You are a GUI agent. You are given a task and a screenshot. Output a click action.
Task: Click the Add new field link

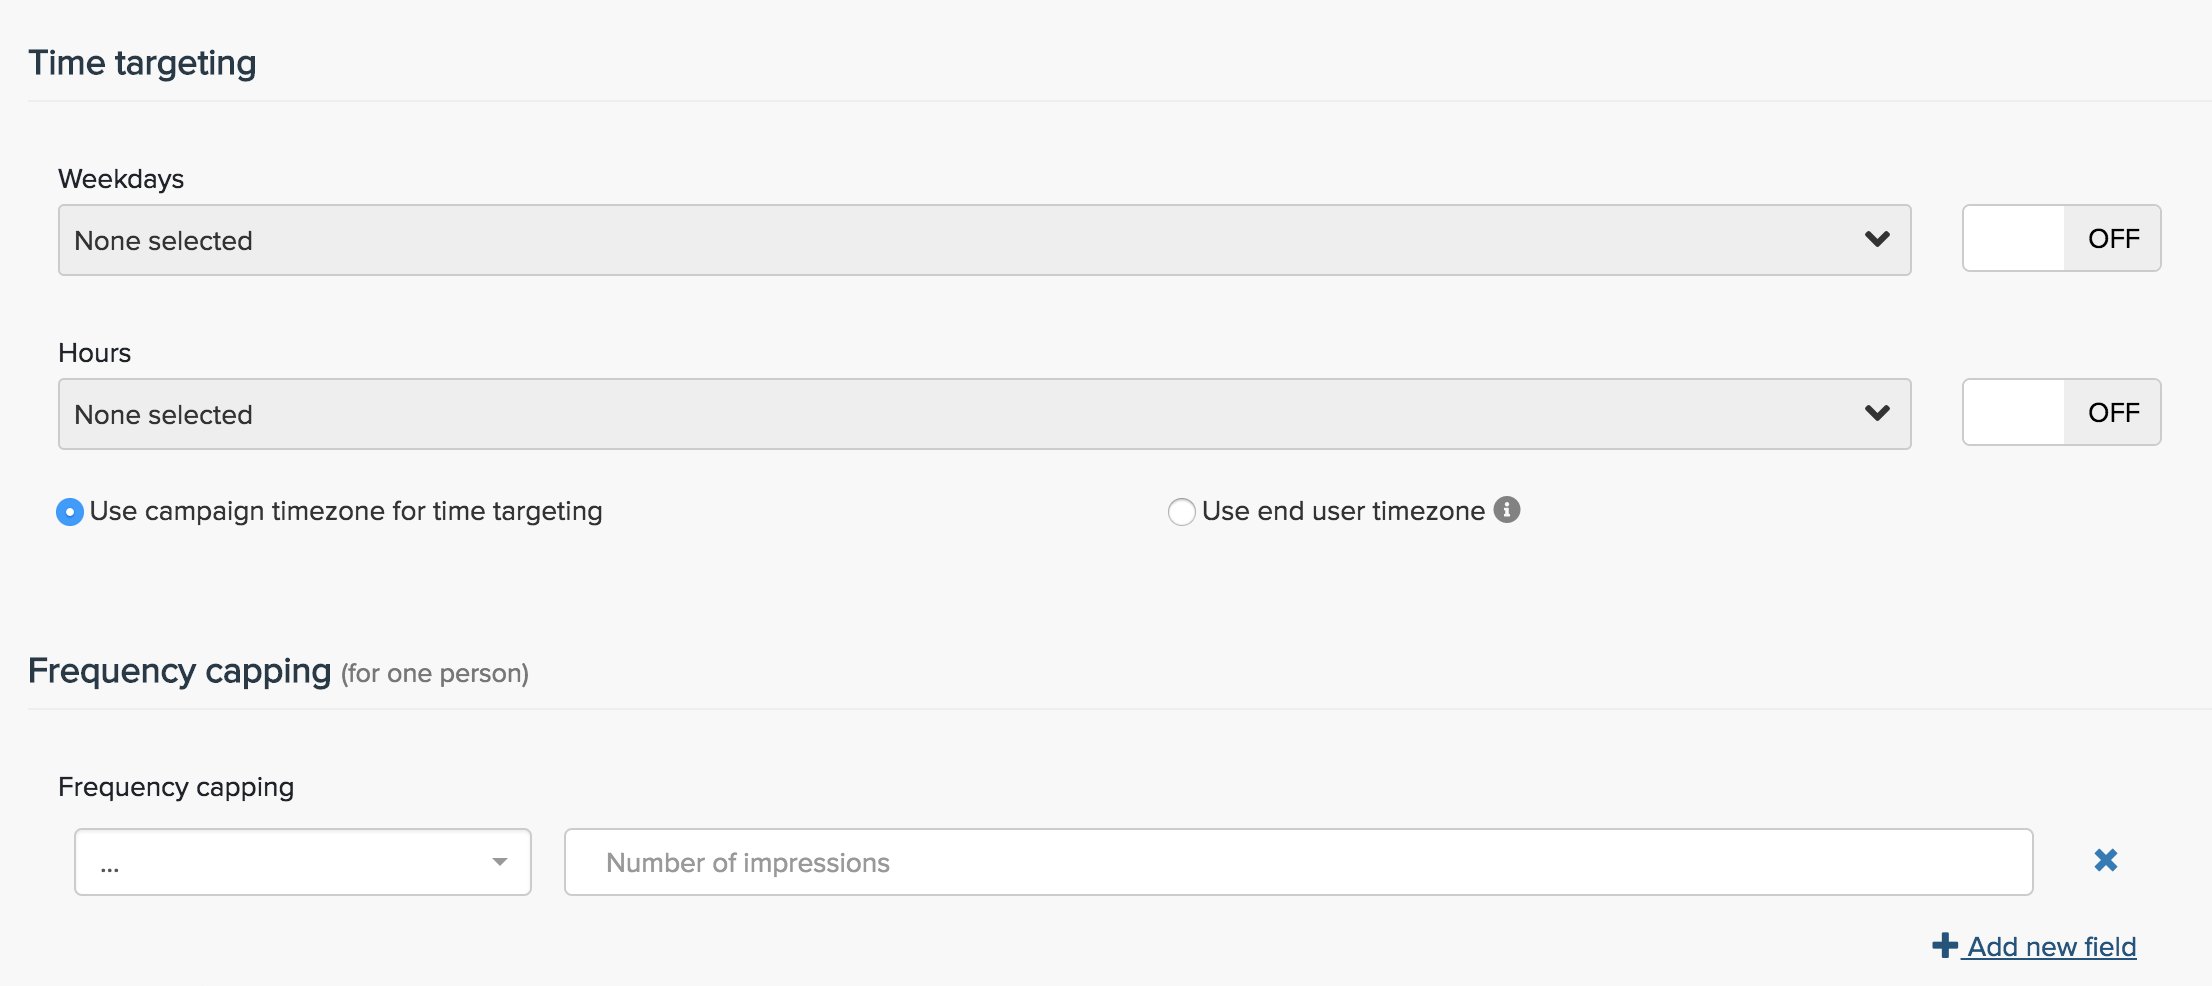(2051, 946)
